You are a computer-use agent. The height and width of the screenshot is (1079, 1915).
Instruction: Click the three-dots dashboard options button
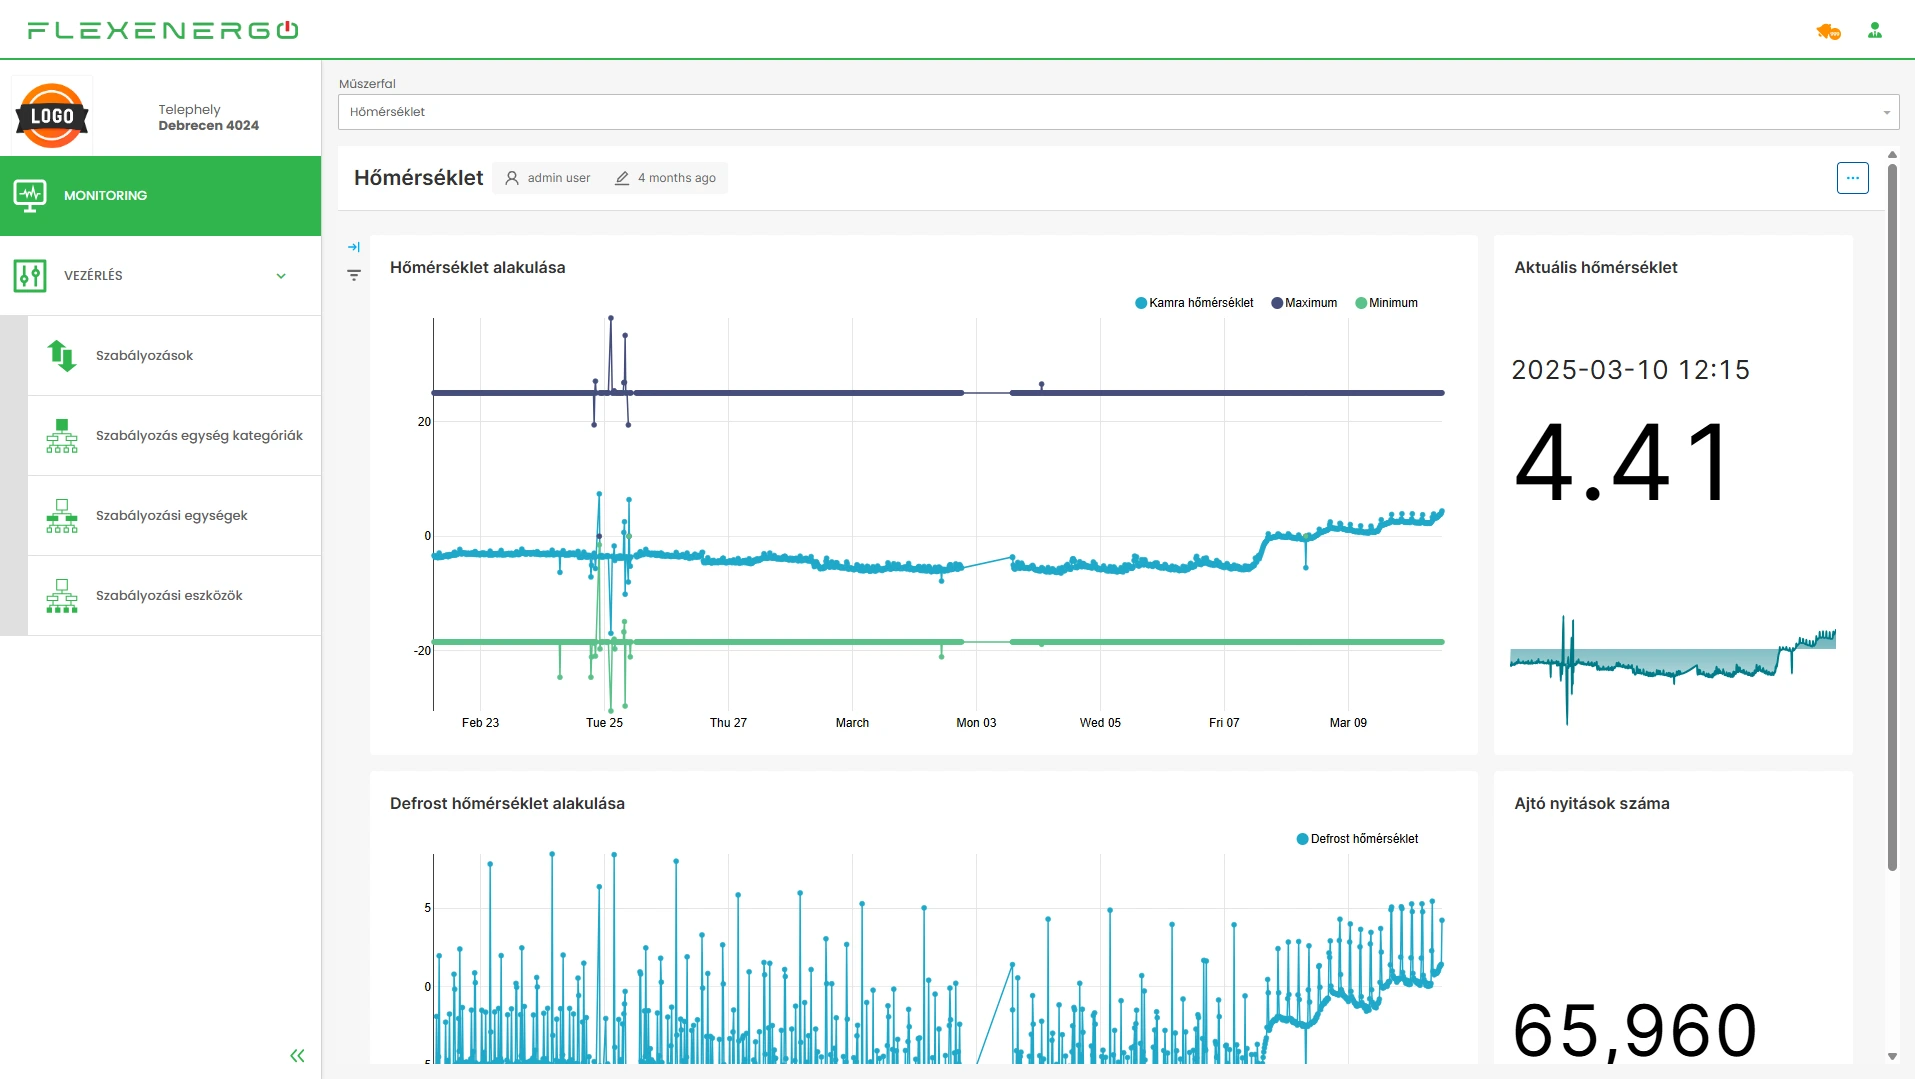[1852, 178]
